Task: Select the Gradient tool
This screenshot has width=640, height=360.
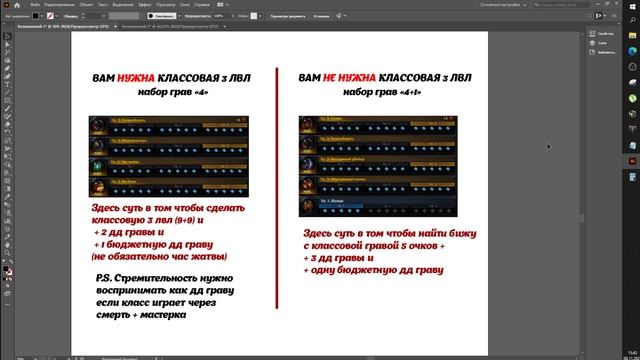Action: (x=7, y=189)
